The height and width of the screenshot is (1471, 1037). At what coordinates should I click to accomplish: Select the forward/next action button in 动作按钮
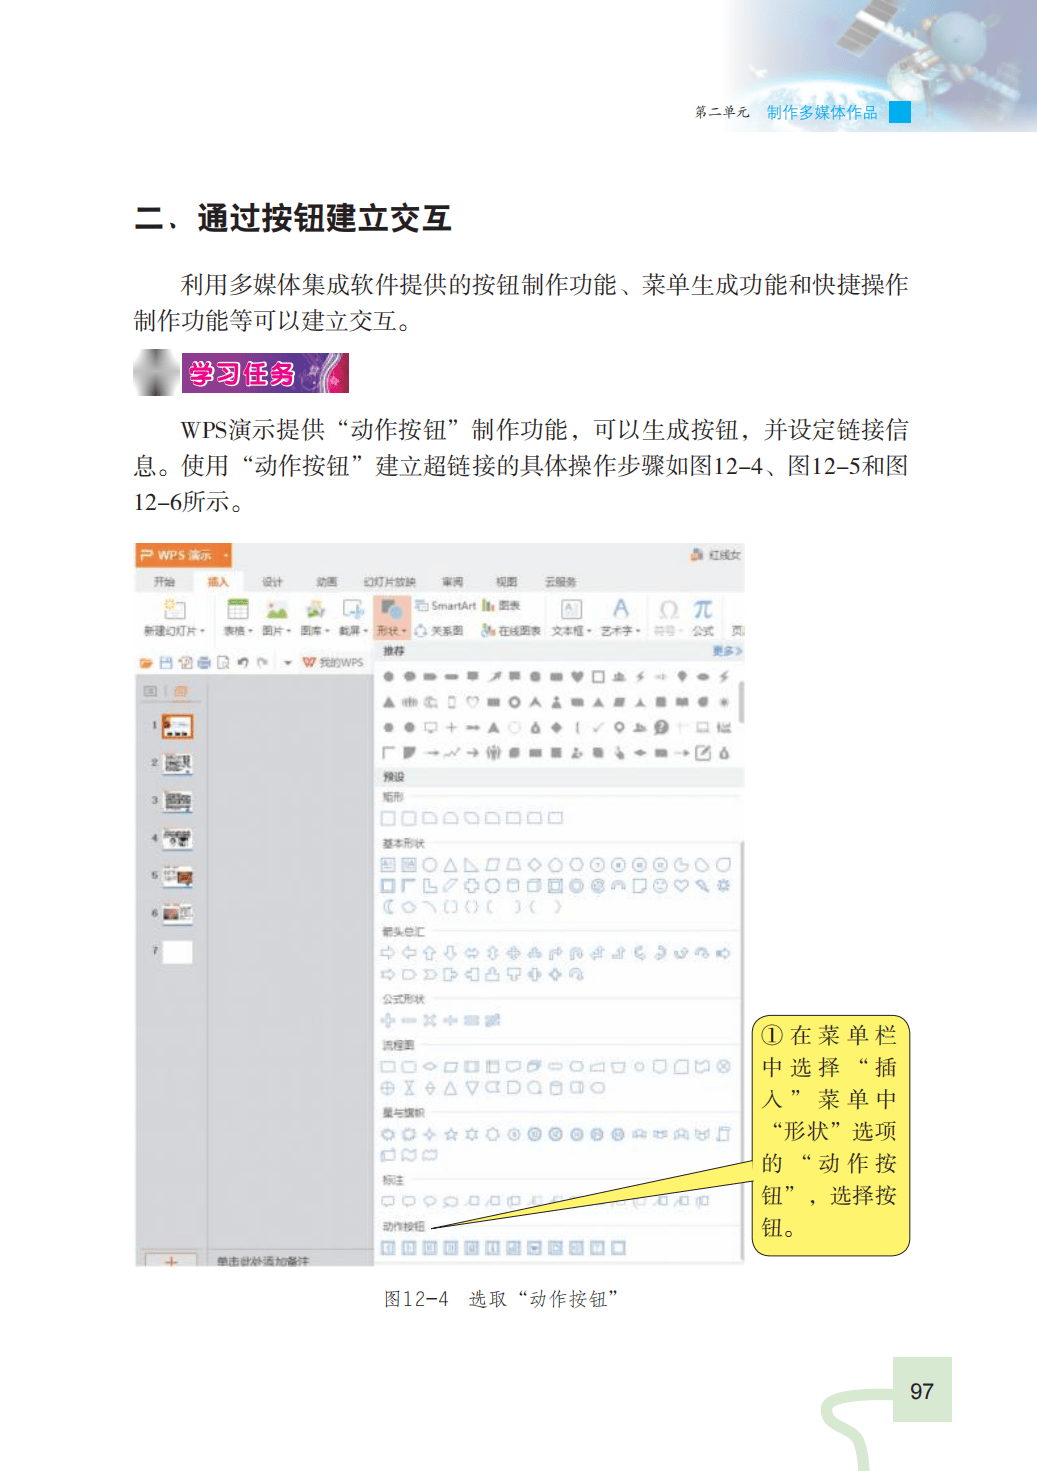coord(408,1247)
